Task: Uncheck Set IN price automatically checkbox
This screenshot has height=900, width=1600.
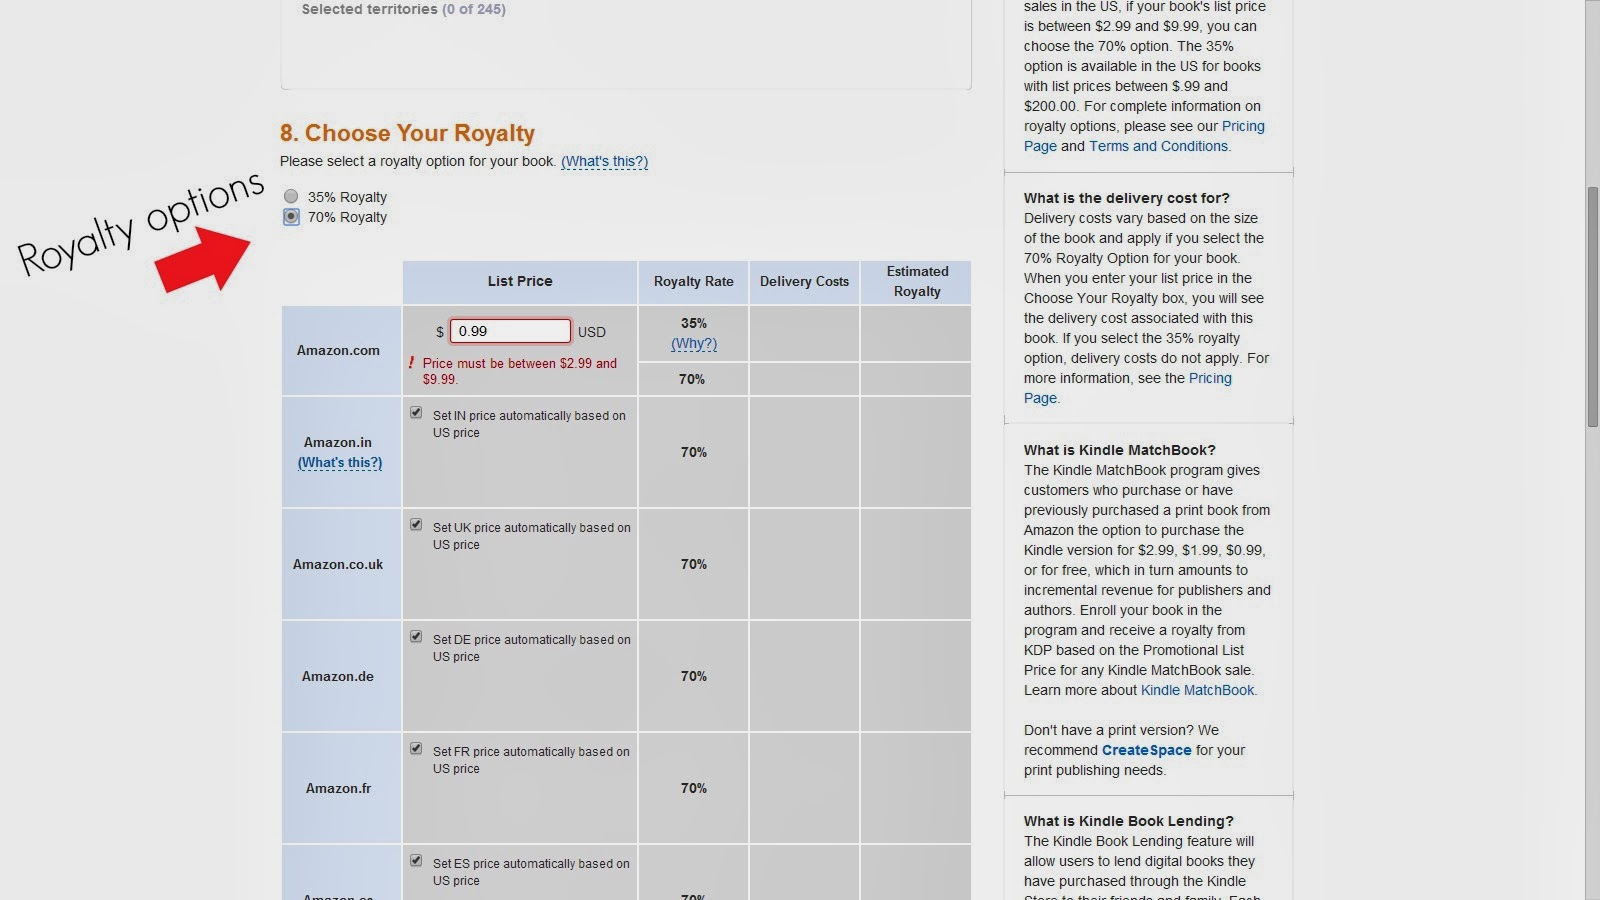Action: pos(416,412)
